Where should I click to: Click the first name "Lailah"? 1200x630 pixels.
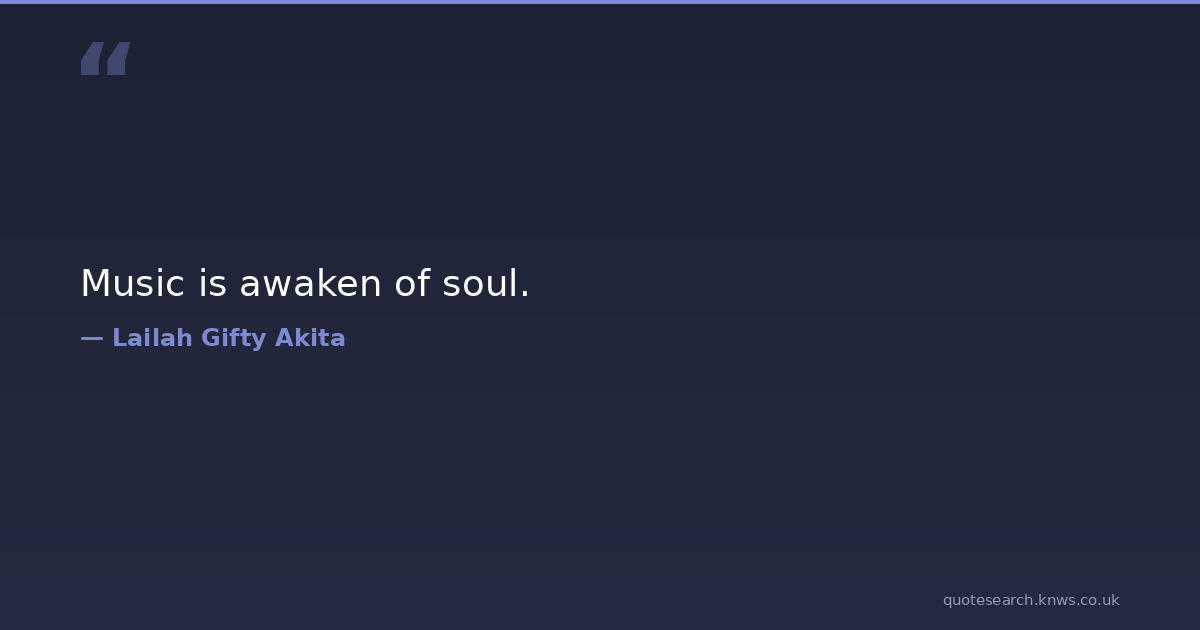151,338
